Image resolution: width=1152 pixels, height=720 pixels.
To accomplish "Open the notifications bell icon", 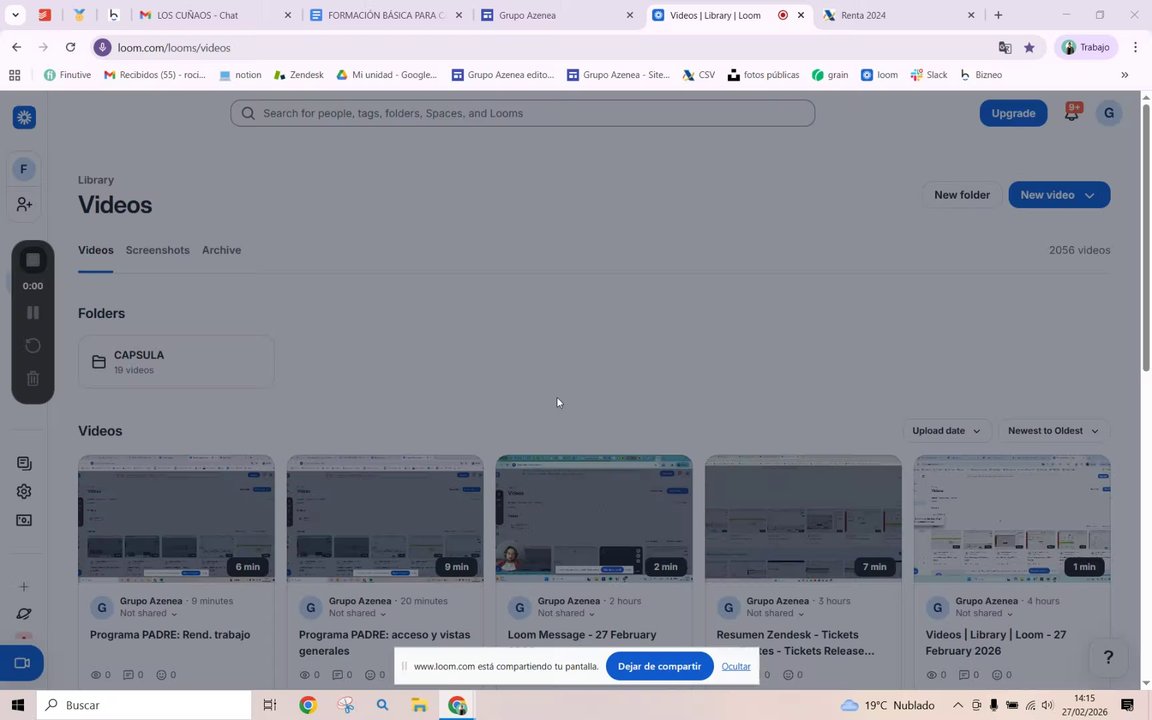I will pyautogui.click(x=1072, y=113).
